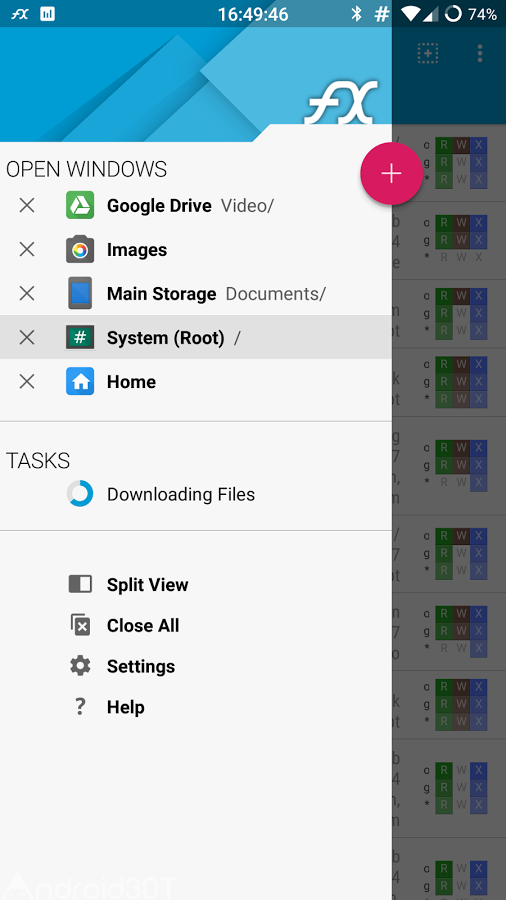Open the three-dot overflow menu
Viewport: 506px width, 900px height.
coord(480,53)
